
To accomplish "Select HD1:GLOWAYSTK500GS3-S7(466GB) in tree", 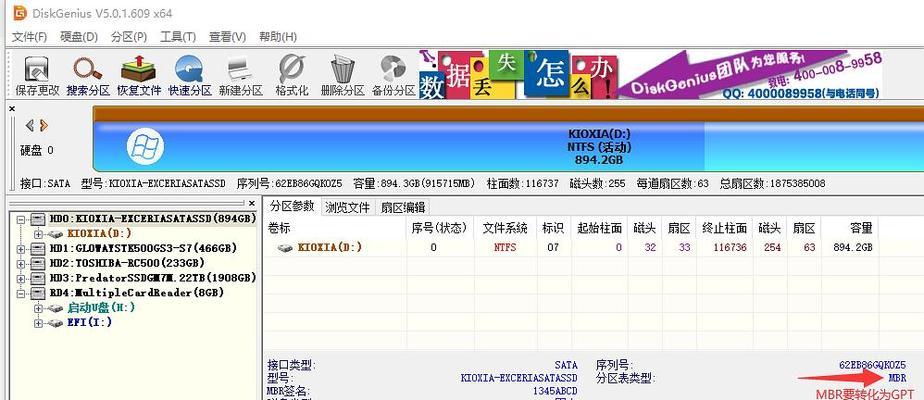I will [x=143, y=249].
